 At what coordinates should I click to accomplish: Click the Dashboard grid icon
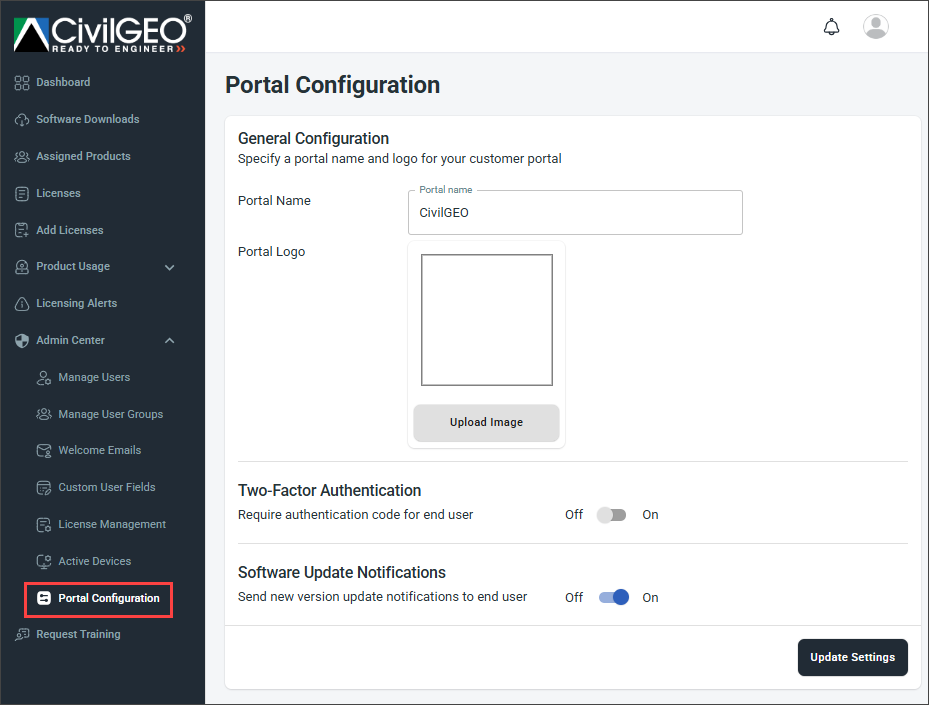pos(22,83)
